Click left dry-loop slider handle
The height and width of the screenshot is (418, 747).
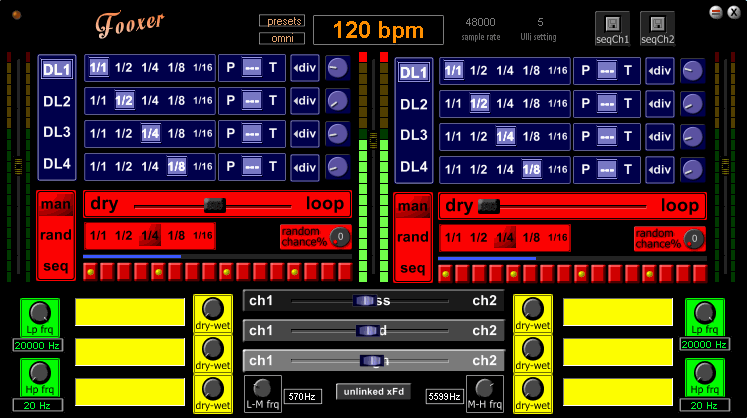click(214, 205)
